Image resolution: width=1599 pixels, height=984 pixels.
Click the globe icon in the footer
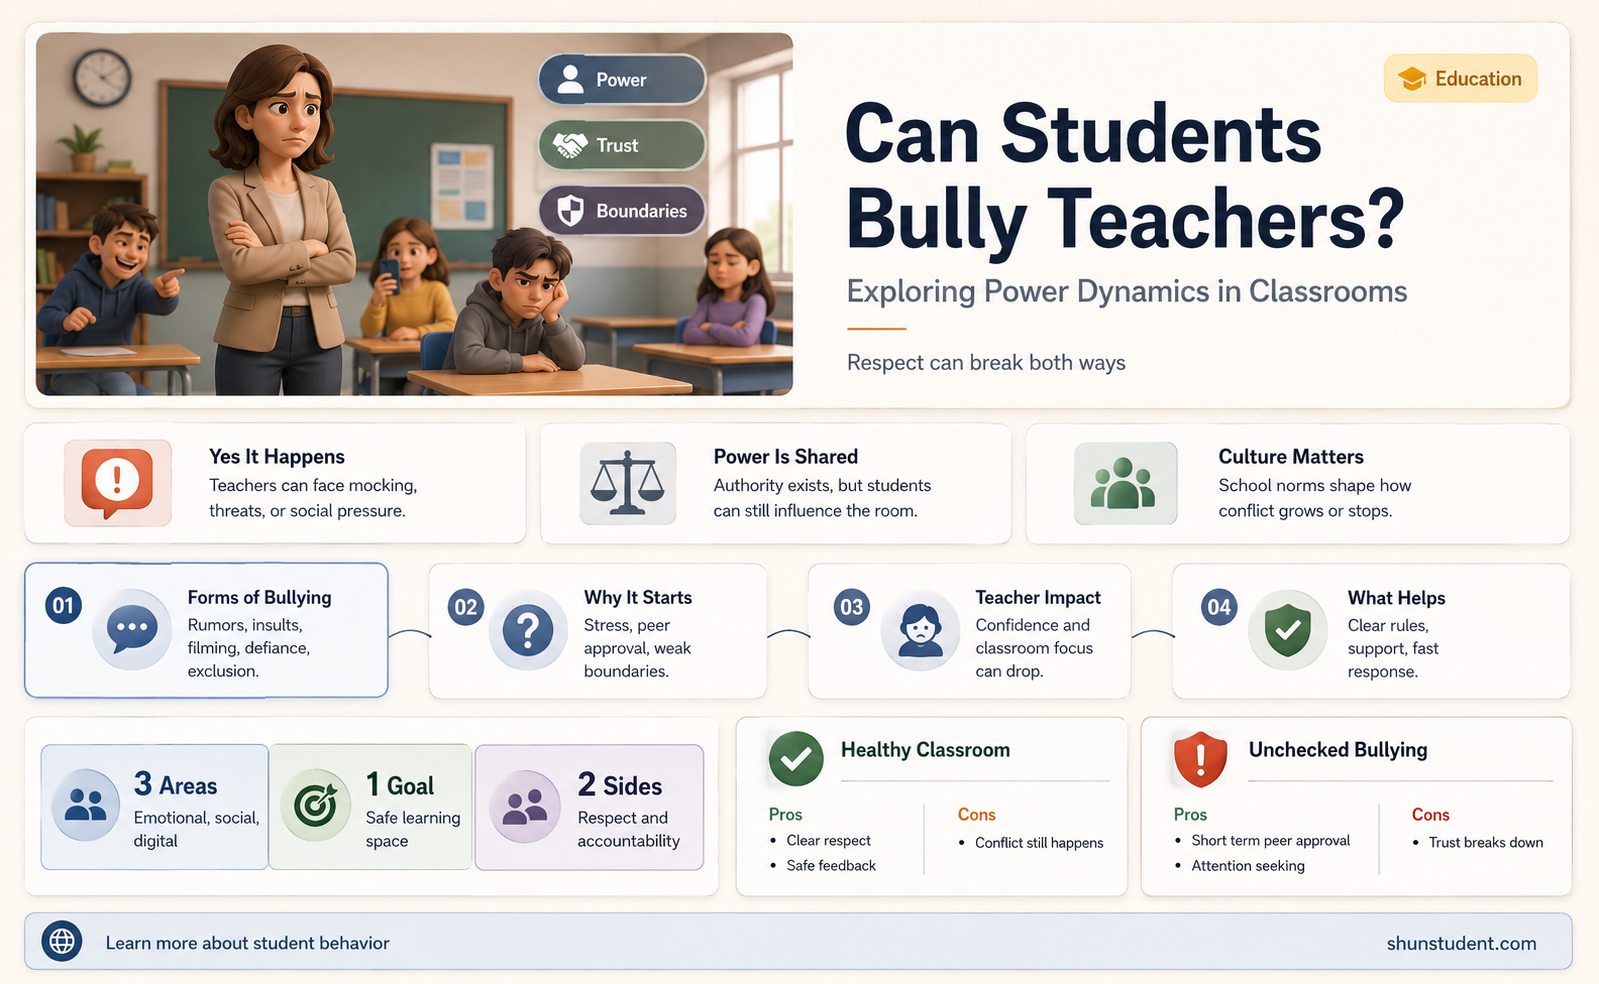(x=62, y=941)
